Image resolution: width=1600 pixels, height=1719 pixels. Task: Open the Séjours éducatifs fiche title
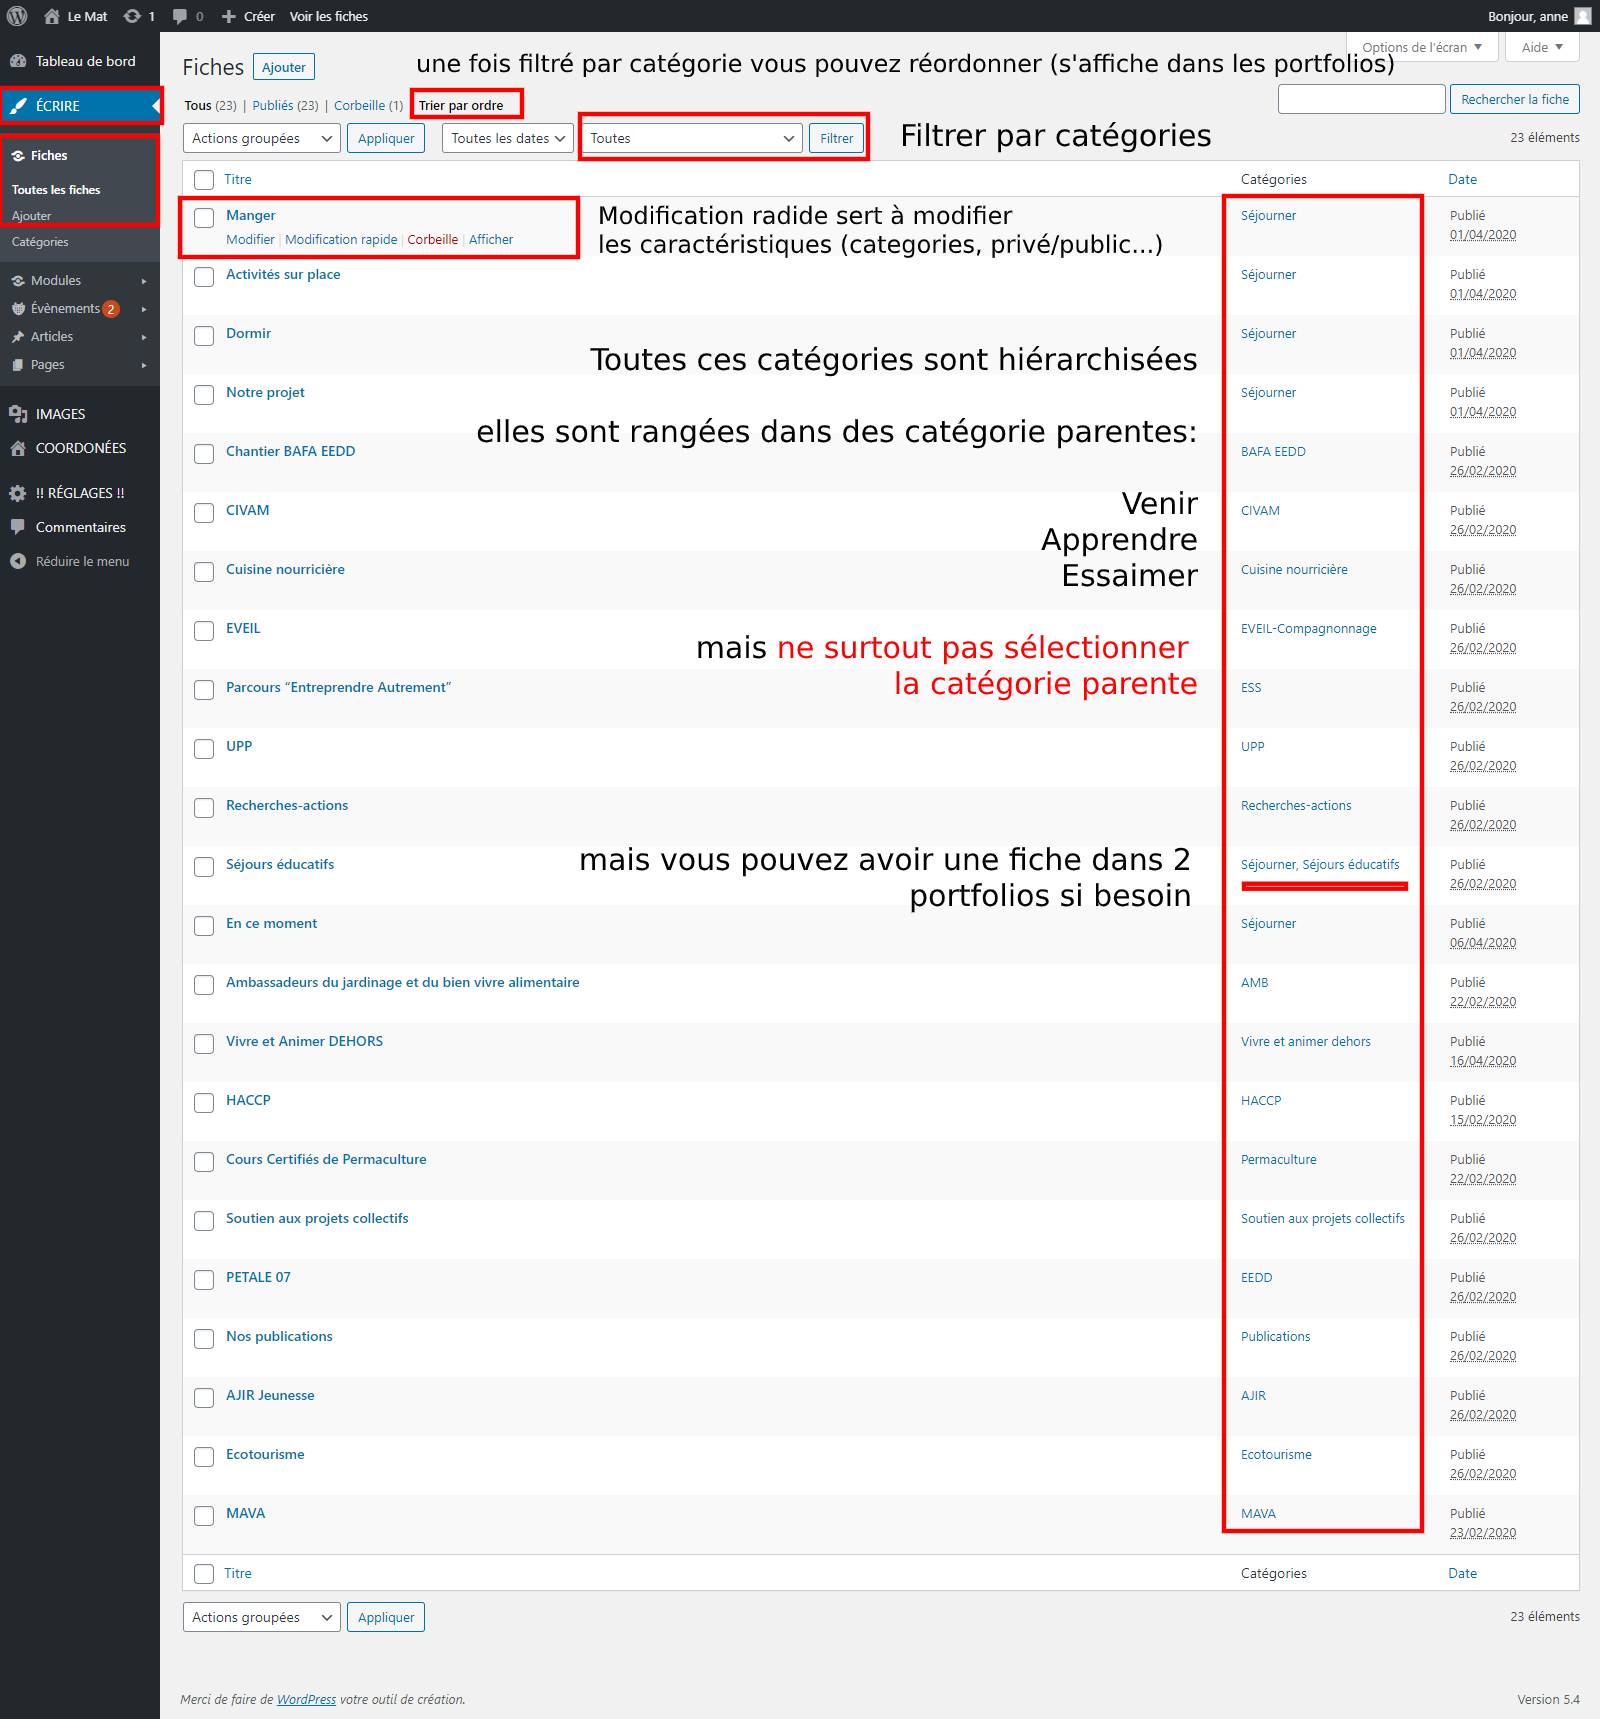(x=280, y=865)
